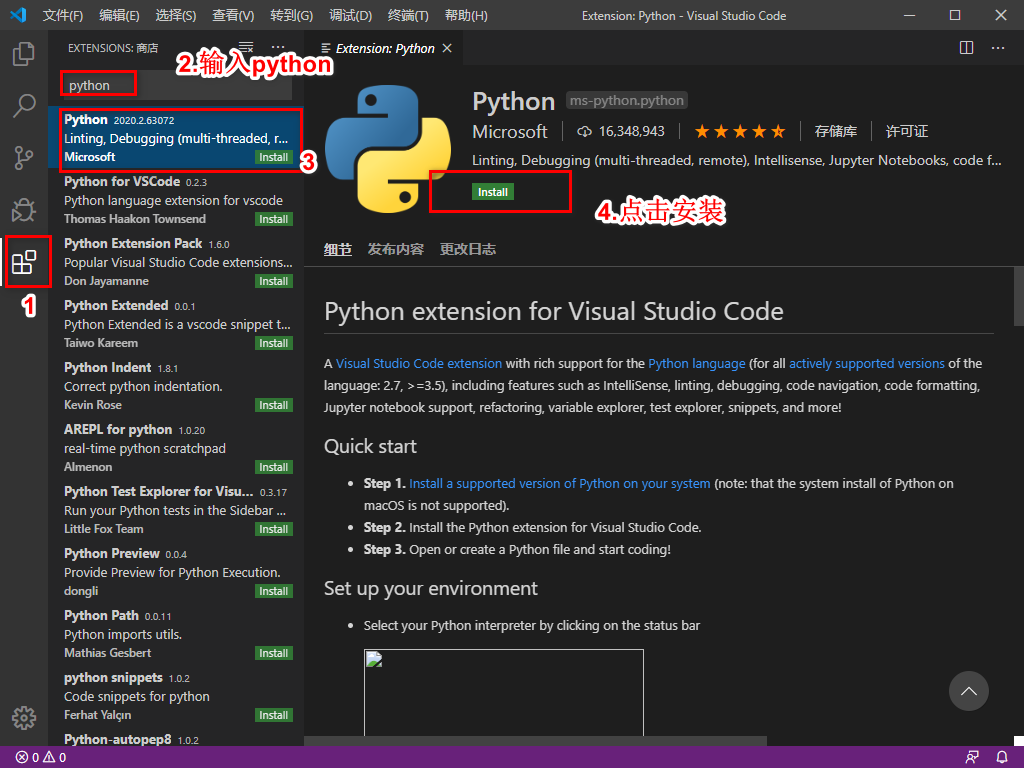
Task: Split the editor to the right
Action: [x=966, y=48]
